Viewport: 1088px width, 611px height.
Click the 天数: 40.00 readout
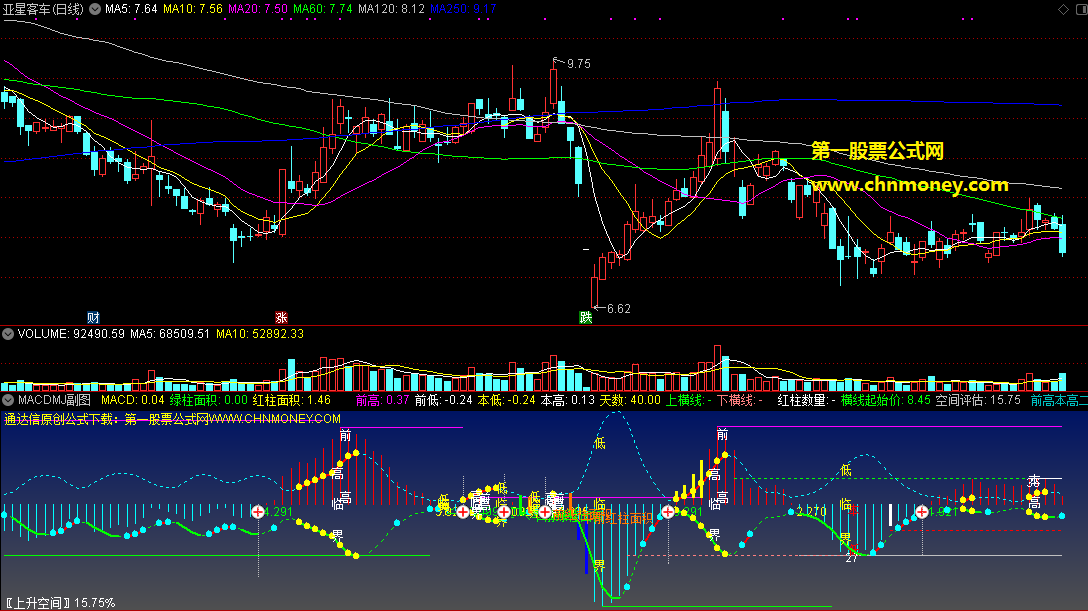click(x=630, y=400)
